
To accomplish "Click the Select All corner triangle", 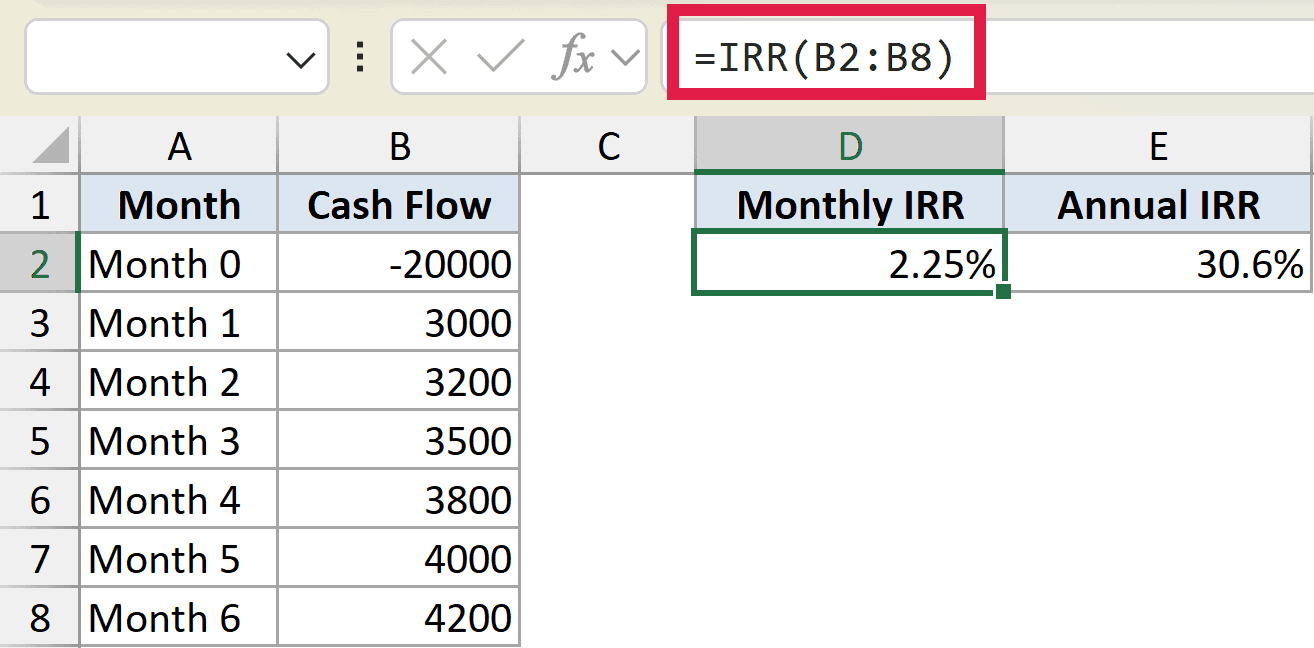I will click(51, 147).
